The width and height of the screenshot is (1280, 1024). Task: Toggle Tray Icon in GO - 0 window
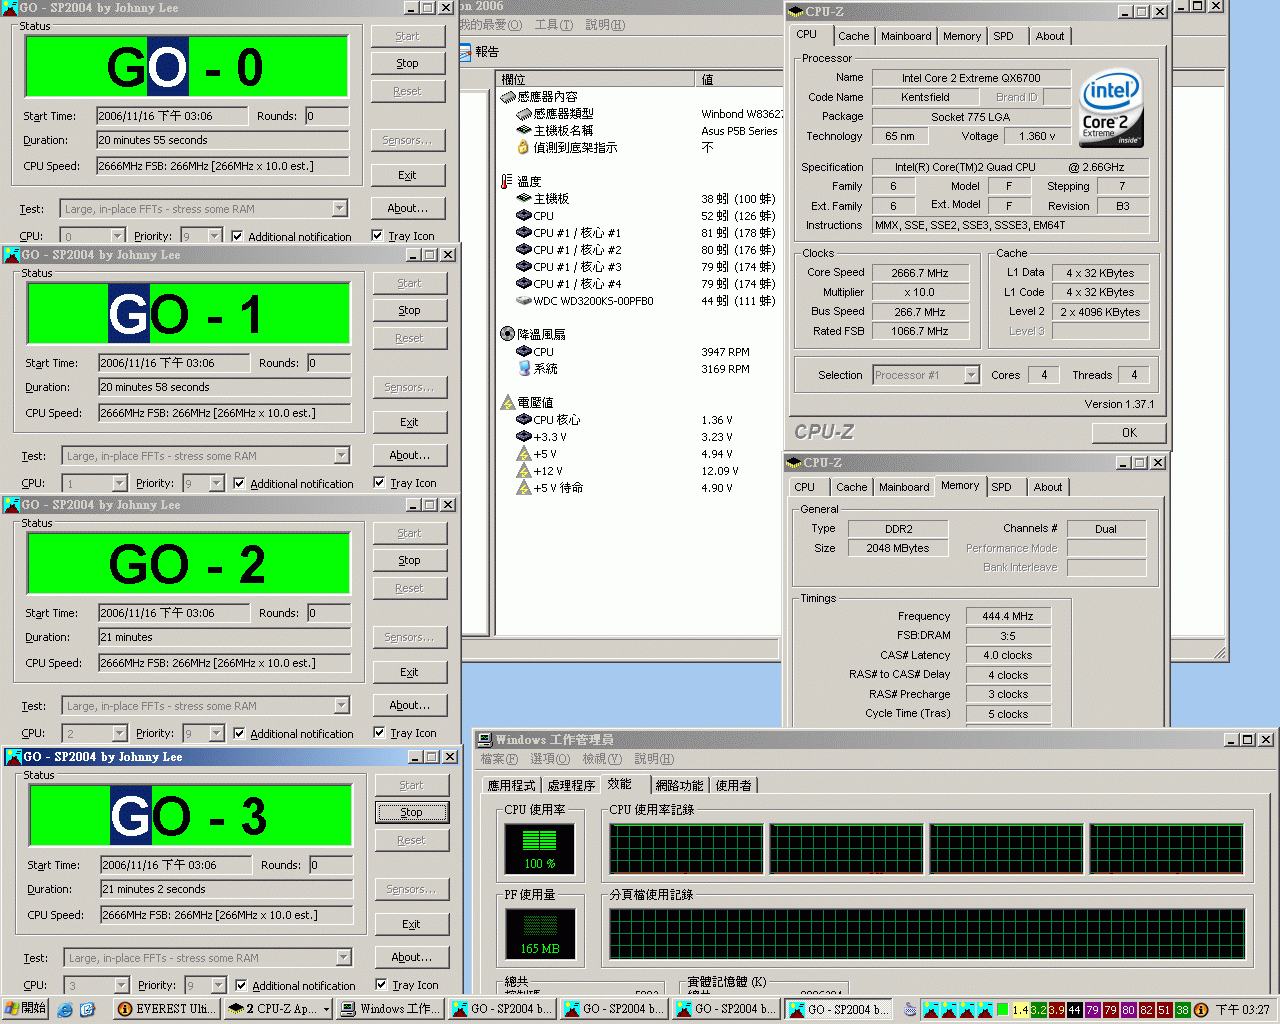coord(377,236)
